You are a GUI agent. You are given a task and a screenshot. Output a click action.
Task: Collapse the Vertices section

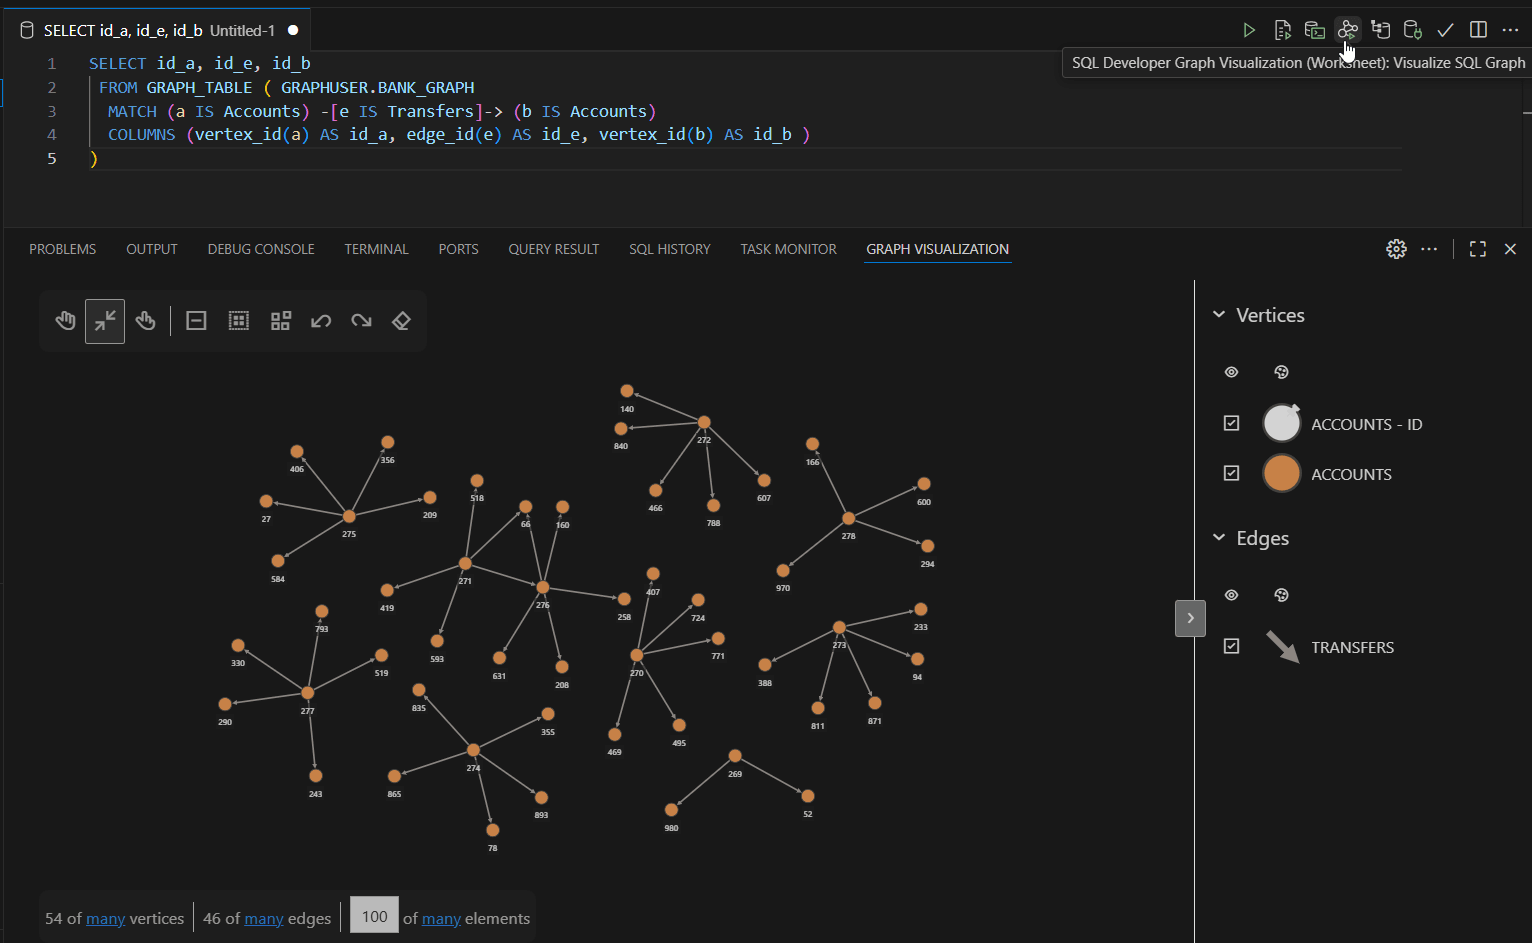point(1219,314)
